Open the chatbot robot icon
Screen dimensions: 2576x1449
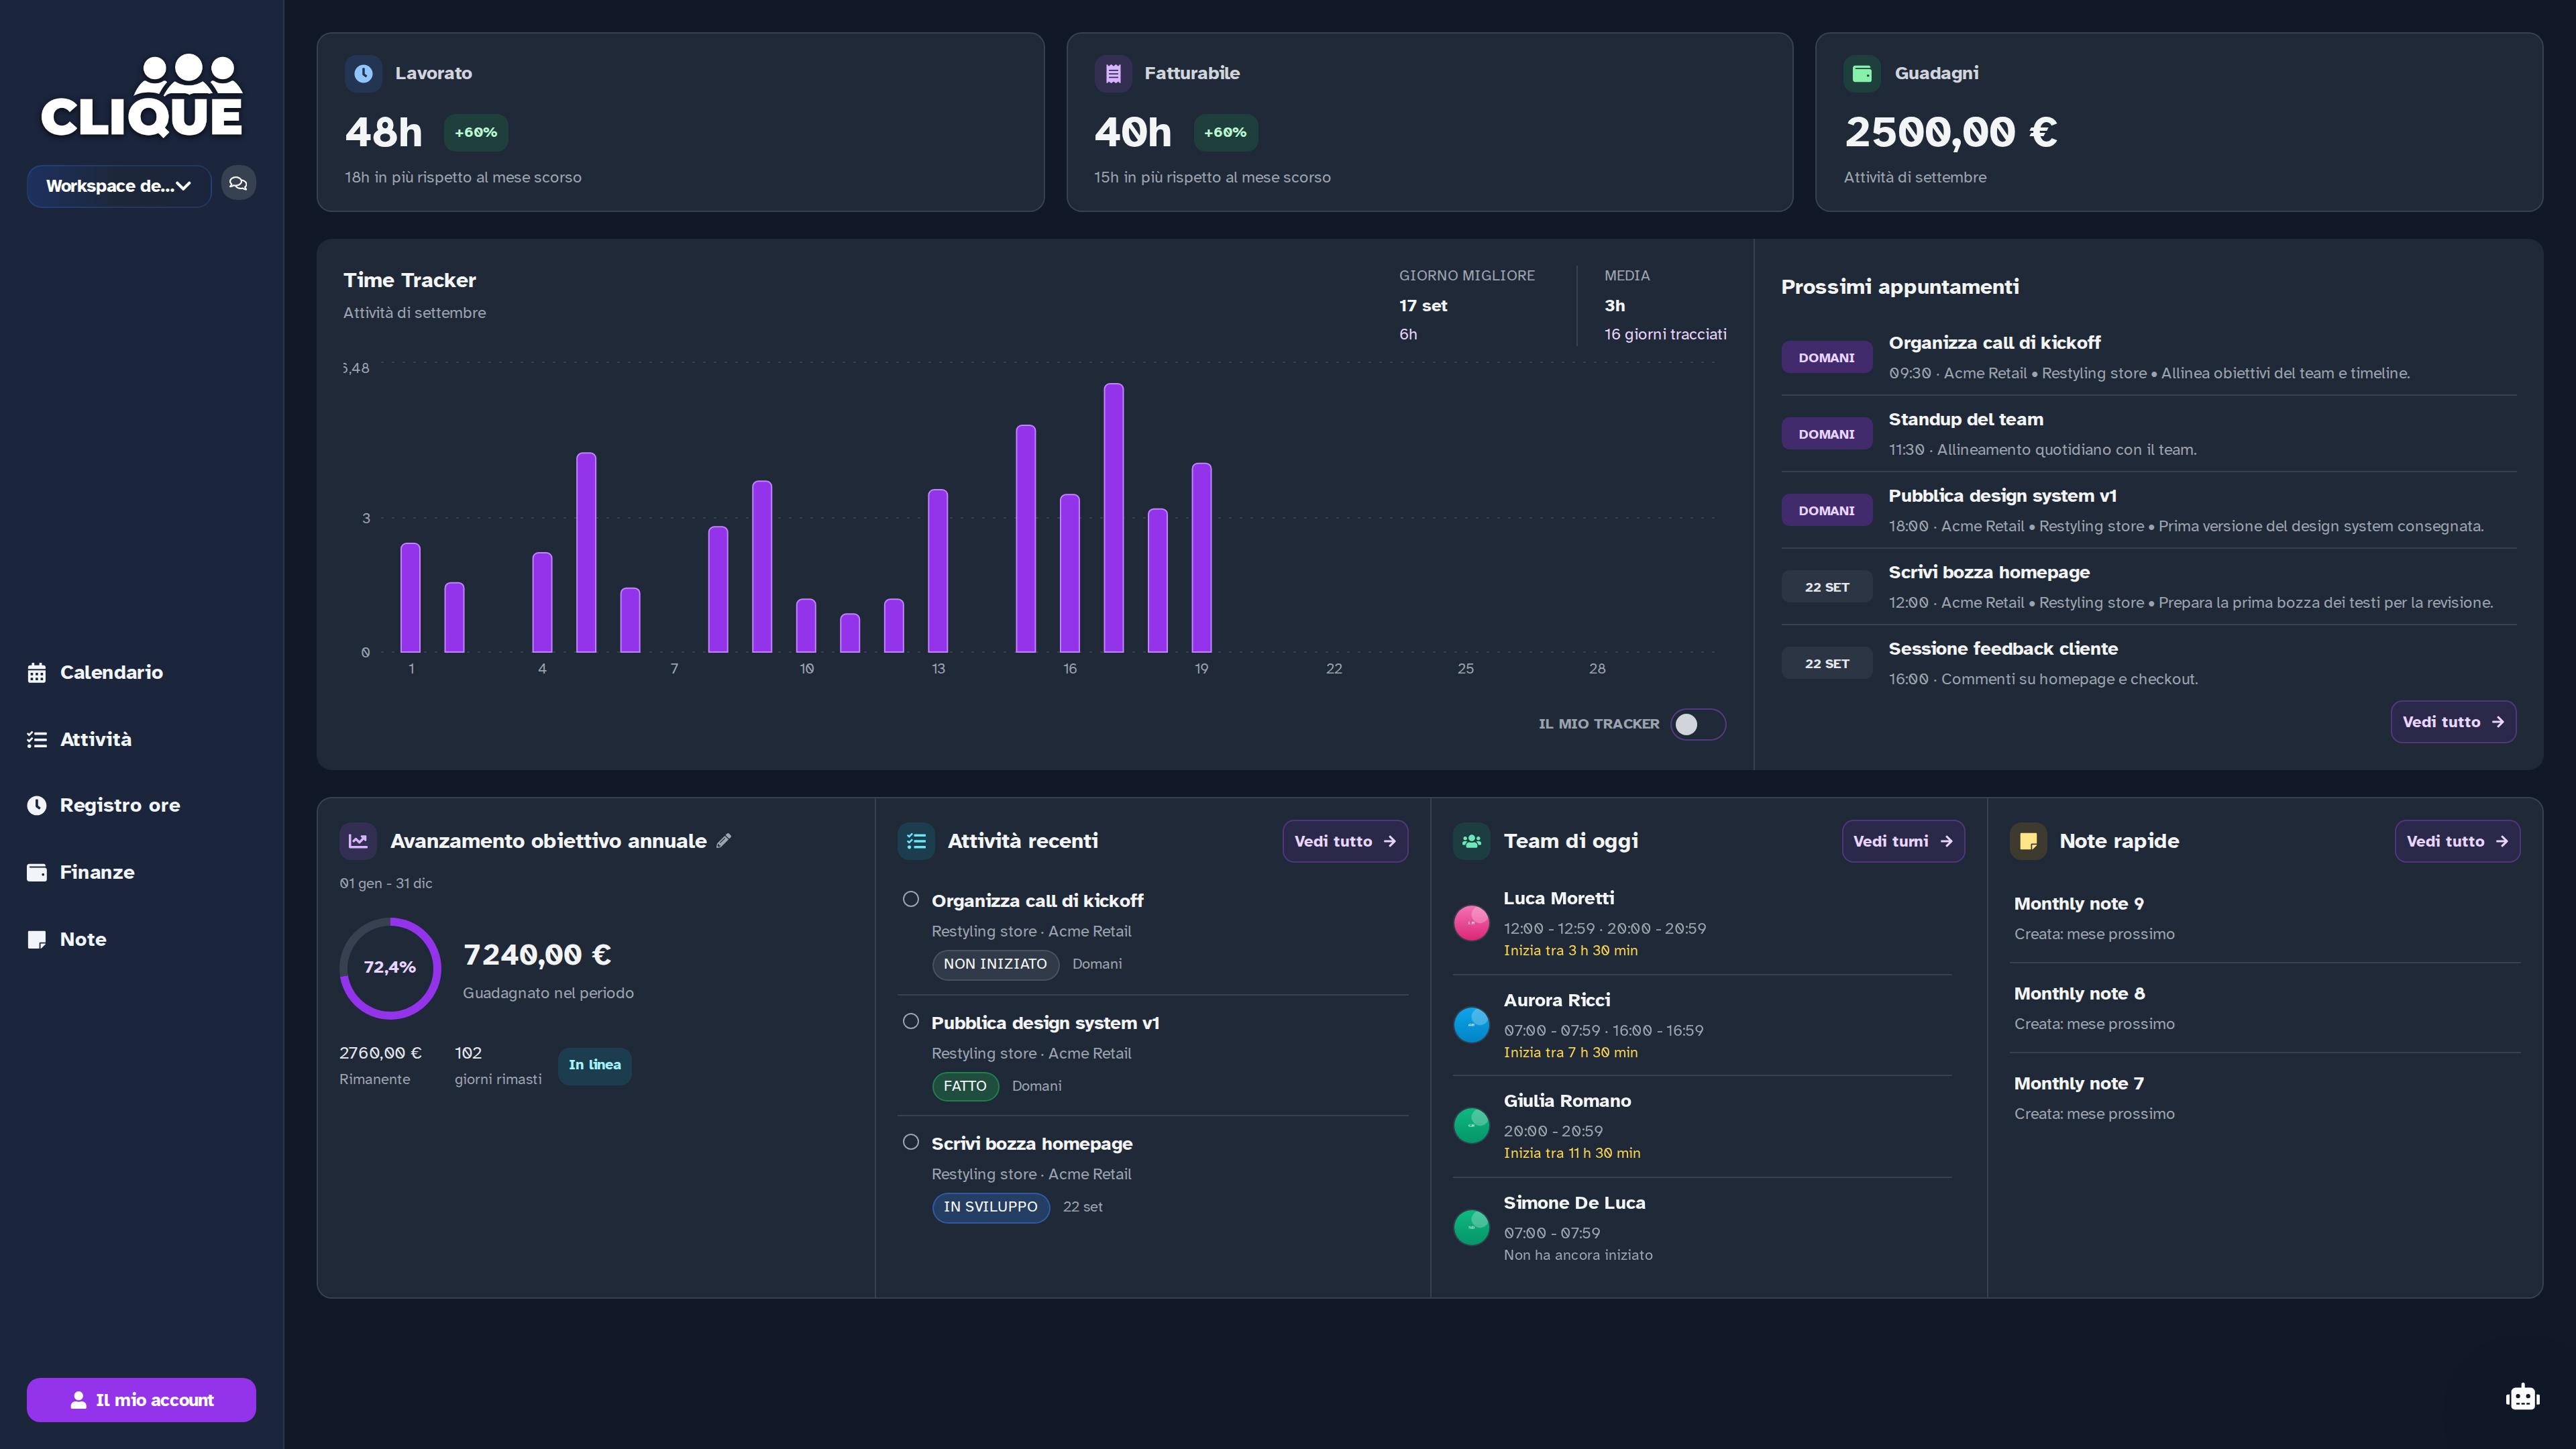2522,1396
